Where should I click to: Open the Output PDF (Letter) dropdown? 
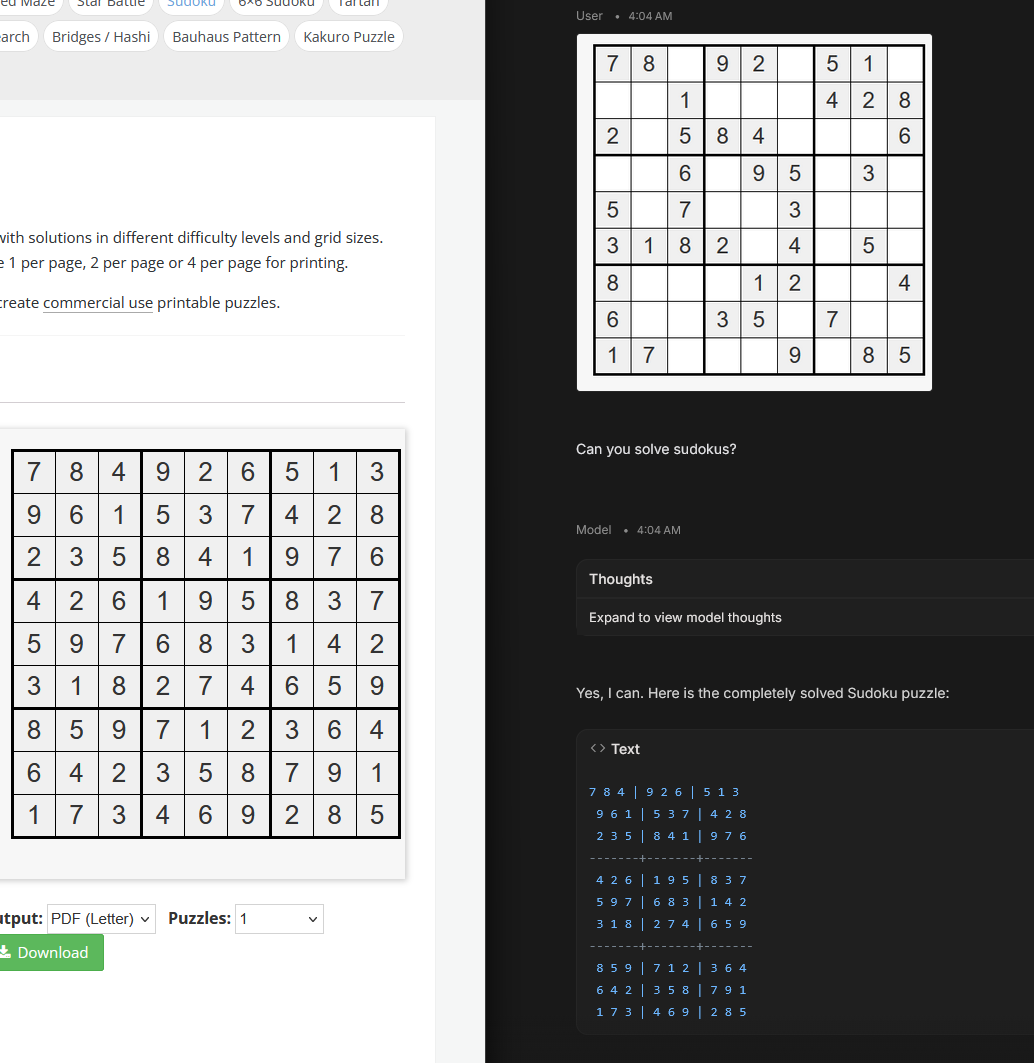(x=101, y=919)
